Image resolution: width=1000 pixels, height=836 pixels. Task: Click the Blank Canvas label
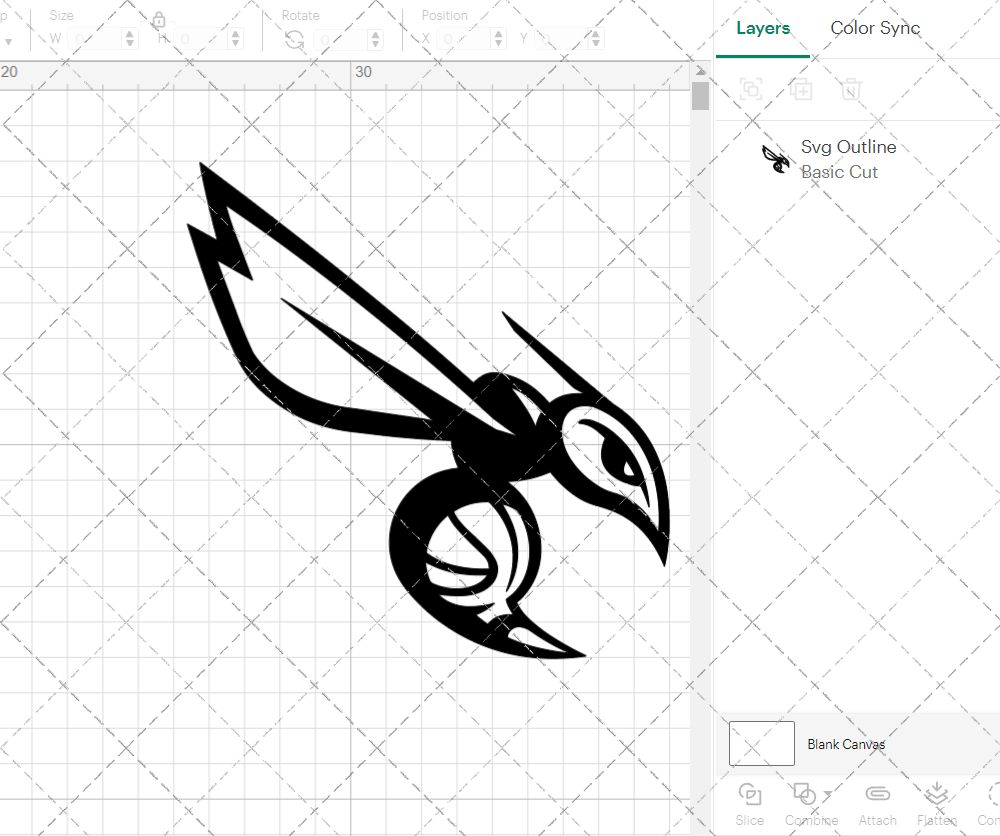[x=846, y=744]
